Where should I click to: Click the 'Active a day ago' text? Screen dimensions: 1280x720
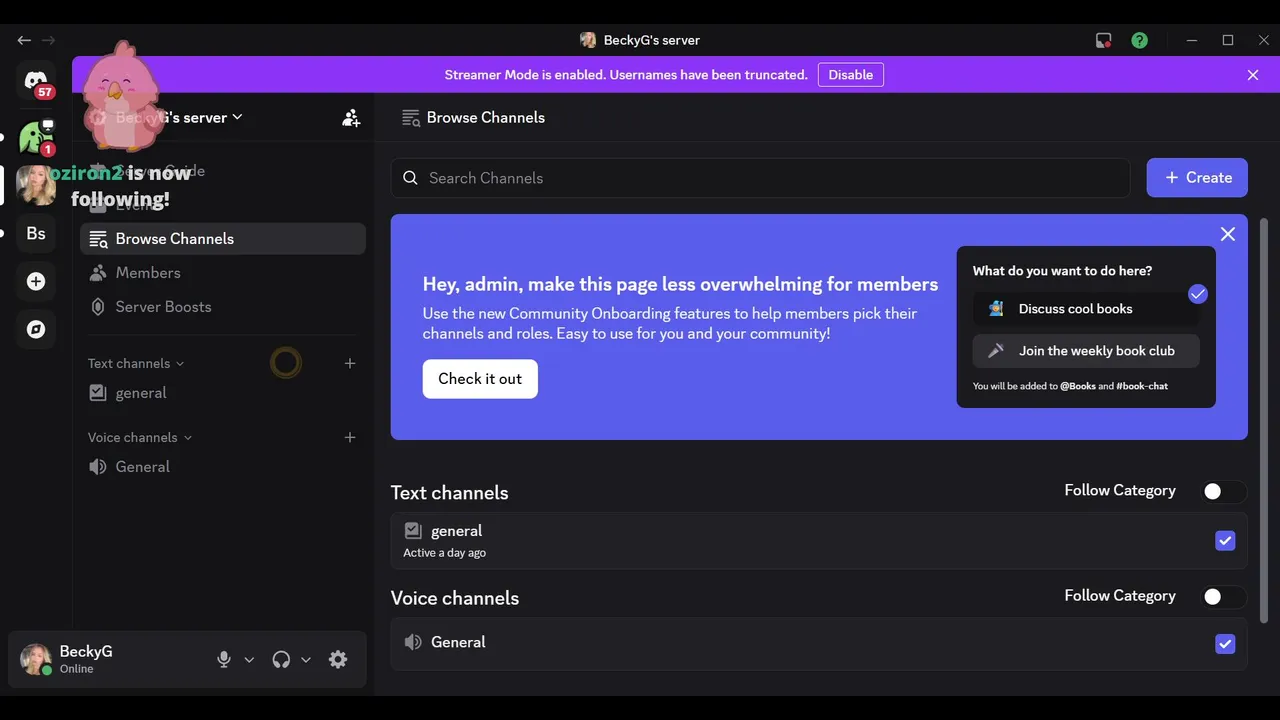click(x=445, y=553)
